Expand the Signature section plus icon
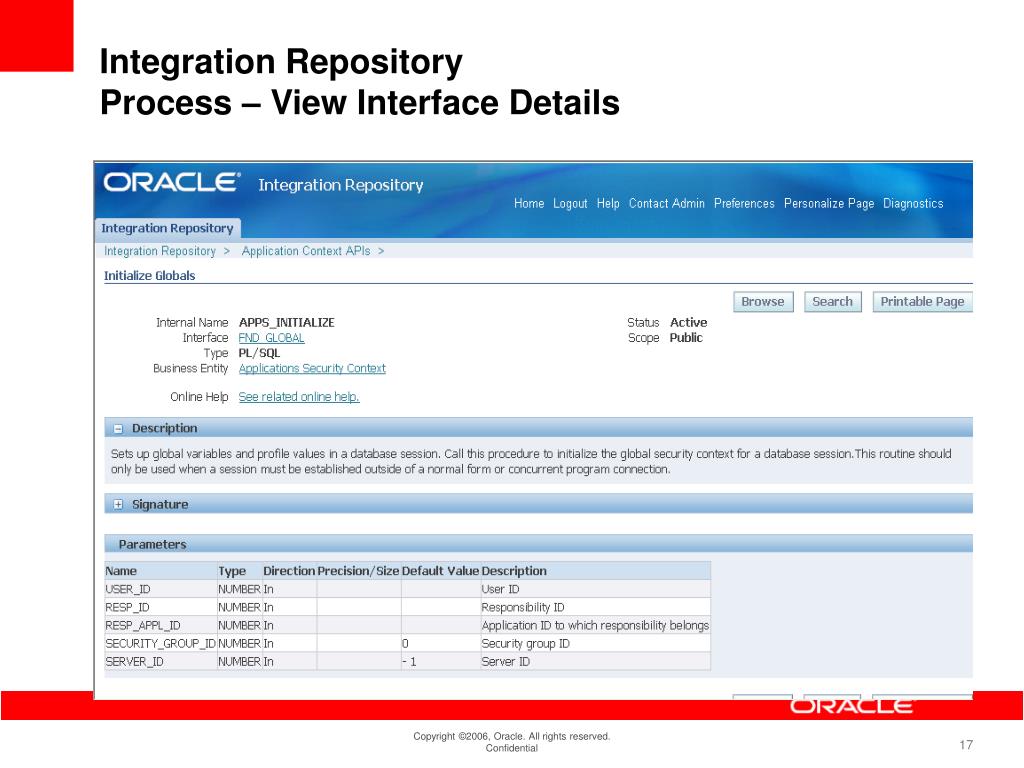This screenshot has height=768, width=1024. (x=118, y=505)
